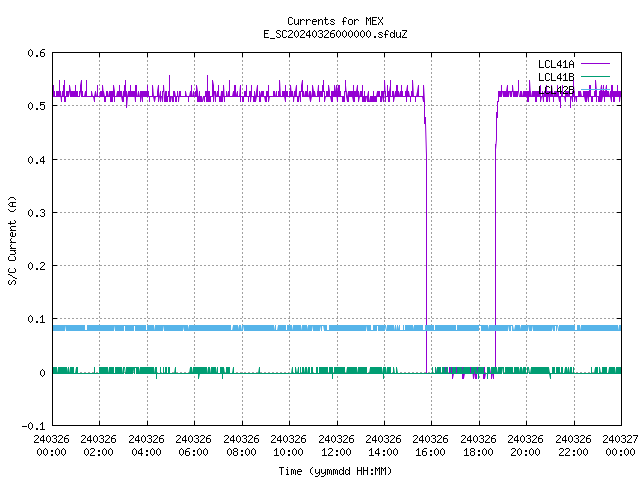The image size is (640, 480).
Task: Click the purple LCL41A legend line sample
Action: pos(595,64)
